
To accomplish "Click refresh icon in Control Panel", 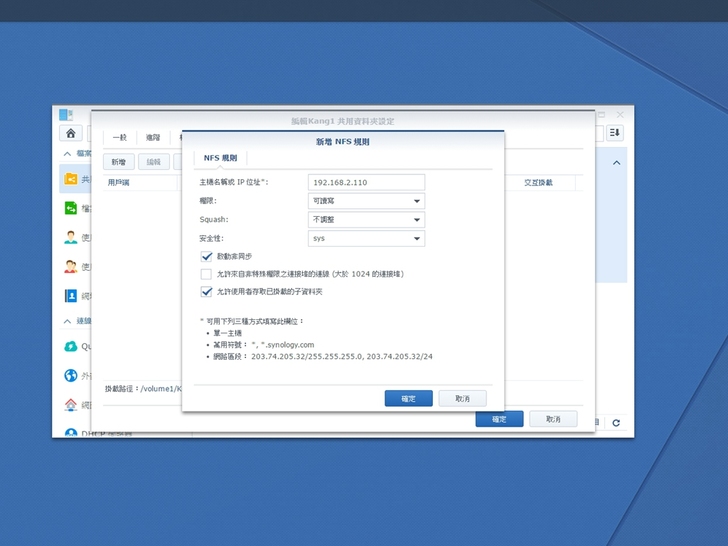I will point(616,423).
